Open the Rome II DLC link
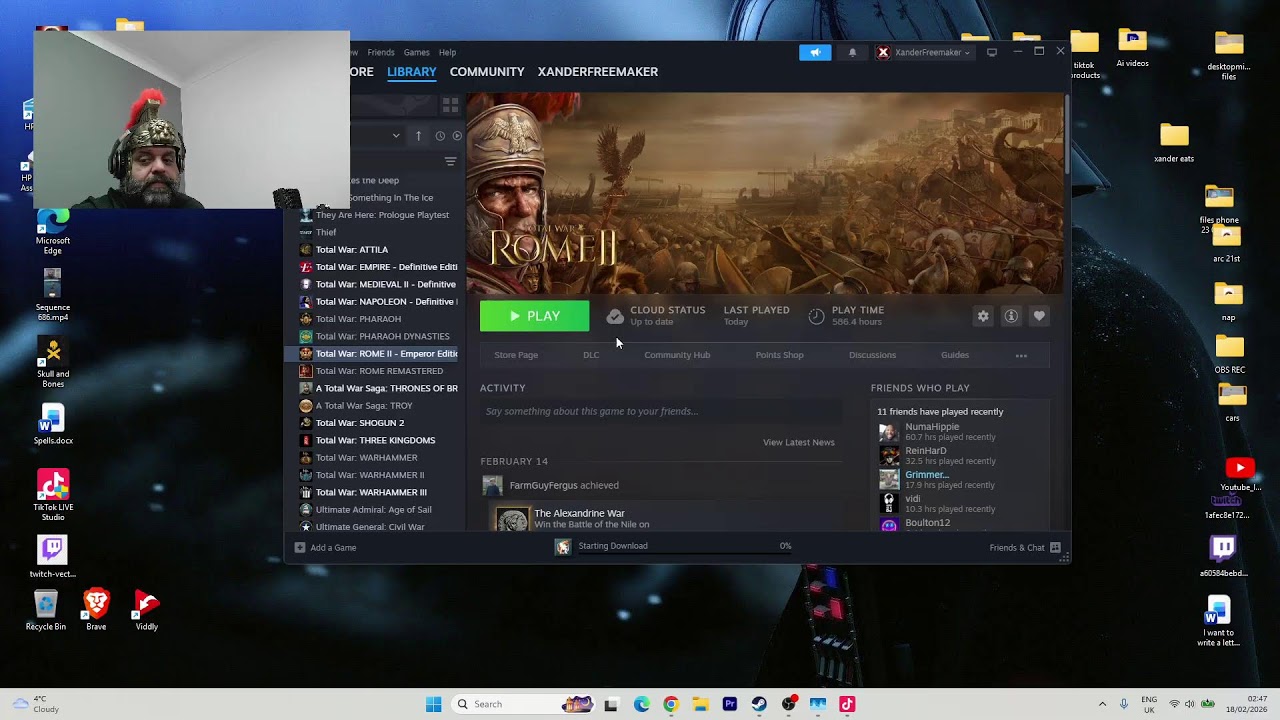This screenshot has height=720, width=1280. [591, 355]
